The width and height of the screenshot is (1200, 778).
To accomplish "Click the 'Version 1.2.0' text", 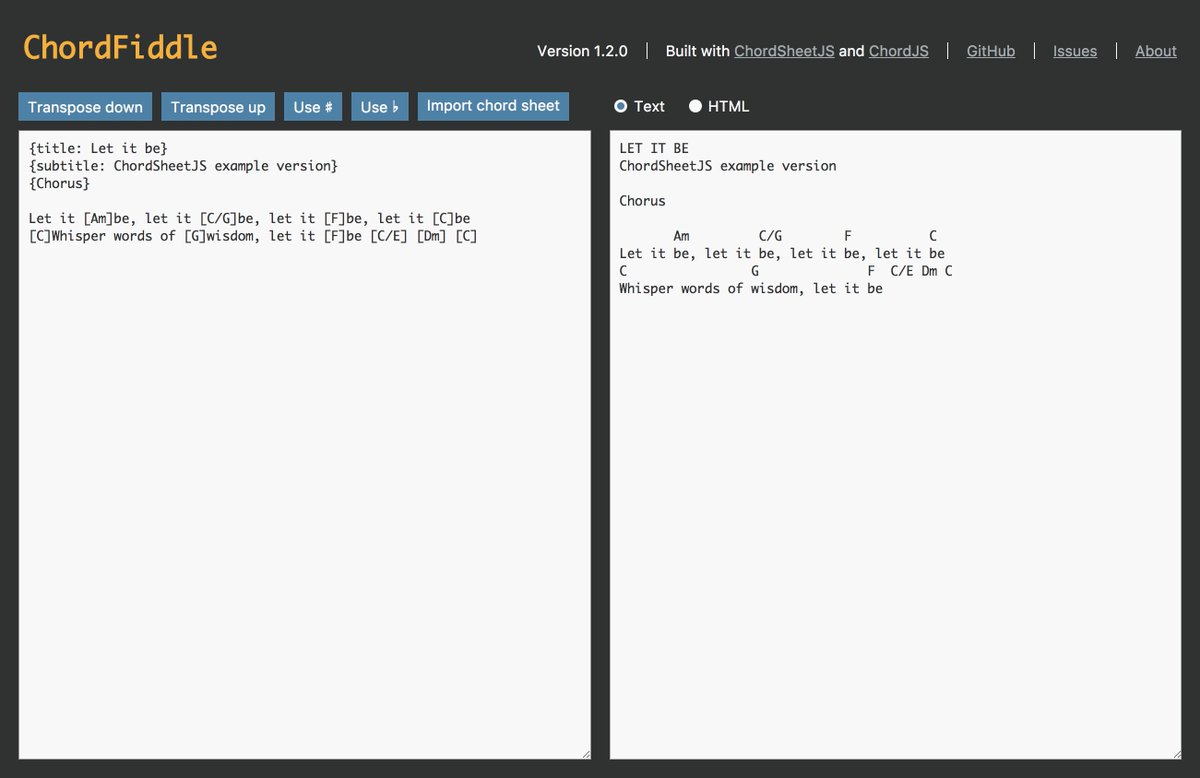I will (582, 51).
